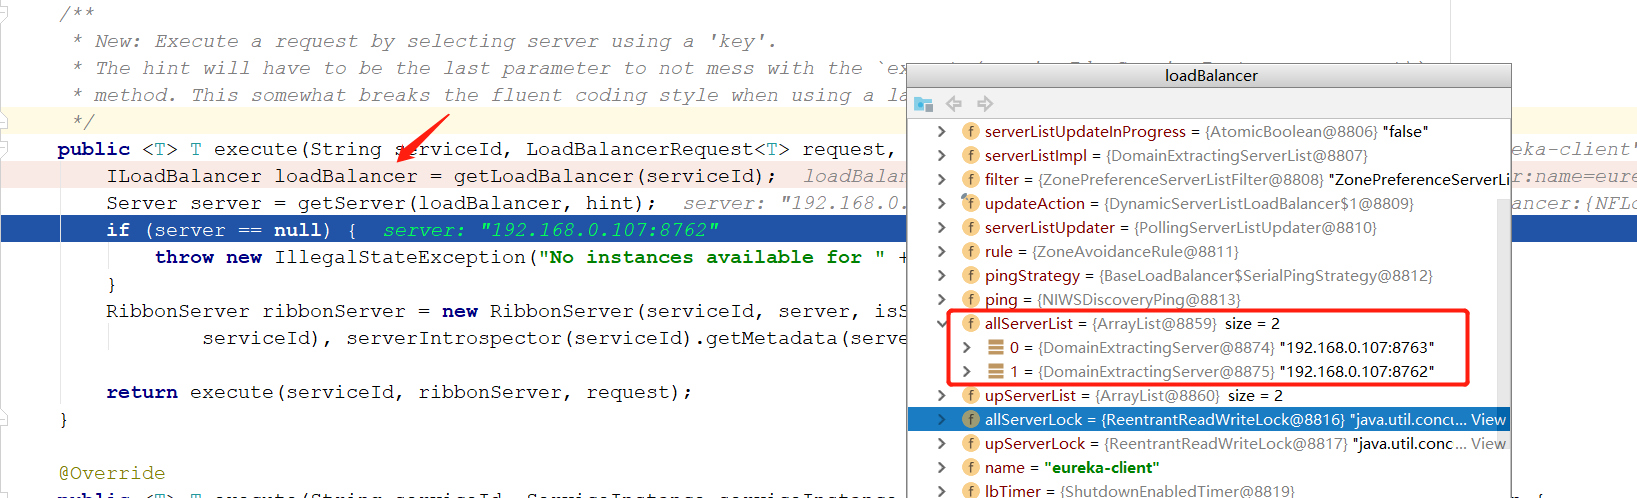
Task: Click field icon next to lbTimer
Action: coord(970,491)
